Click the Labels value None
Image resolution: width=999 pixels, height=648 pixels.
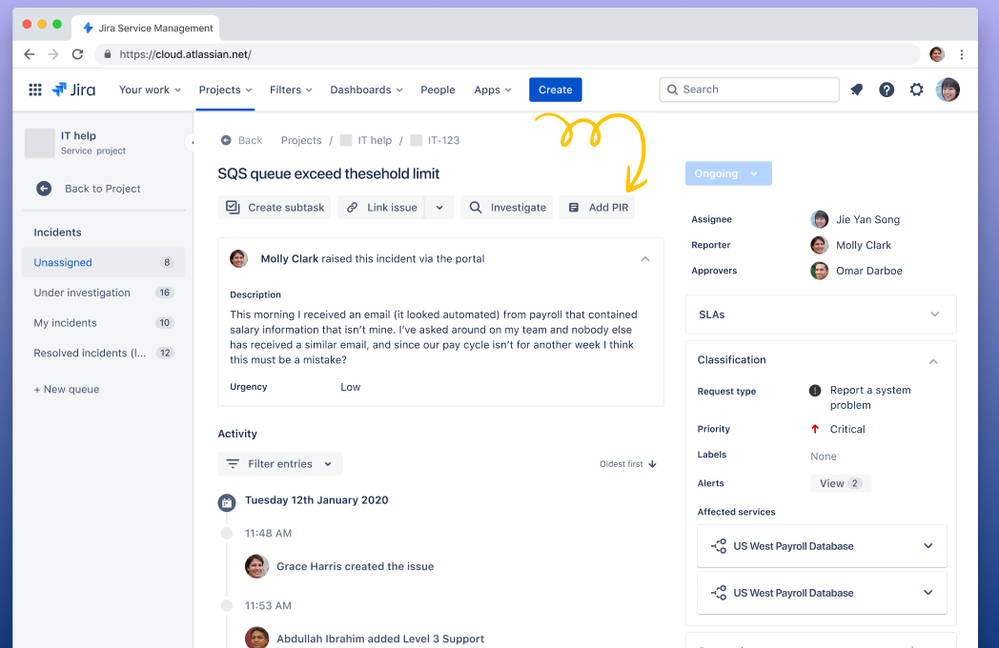click(823, 456)
